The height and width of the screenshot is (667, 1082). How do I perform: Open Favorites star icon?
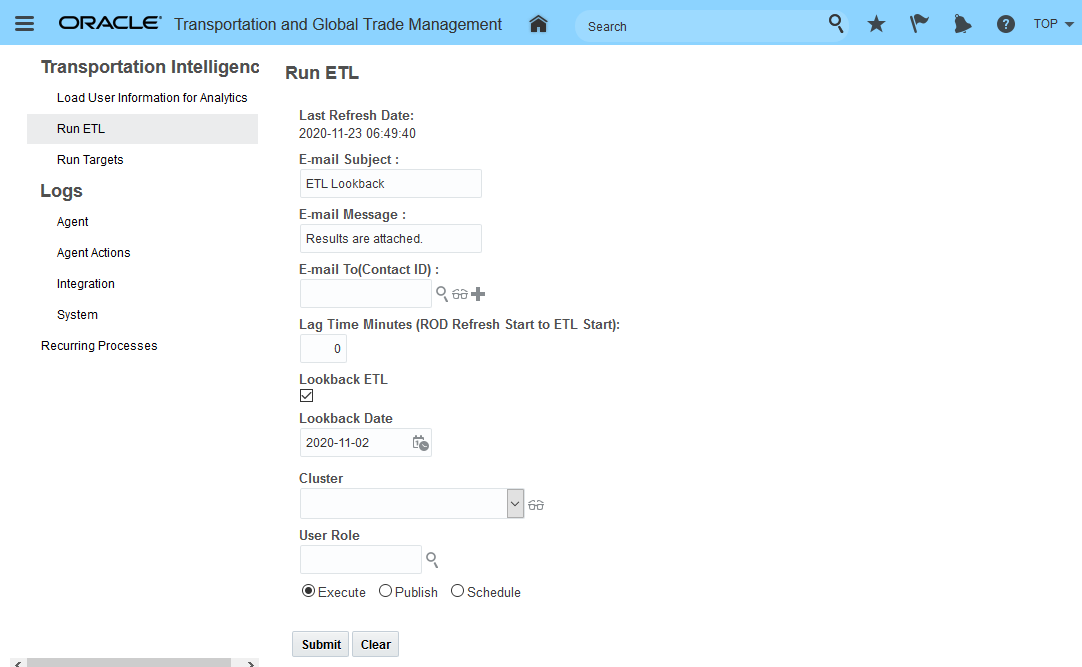coord(876,24)
